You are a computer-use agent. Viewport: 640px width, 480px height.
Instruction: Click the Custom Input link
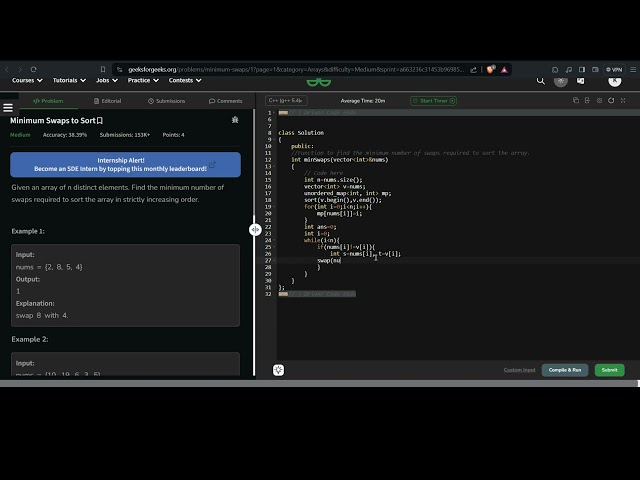pos(519,370)
